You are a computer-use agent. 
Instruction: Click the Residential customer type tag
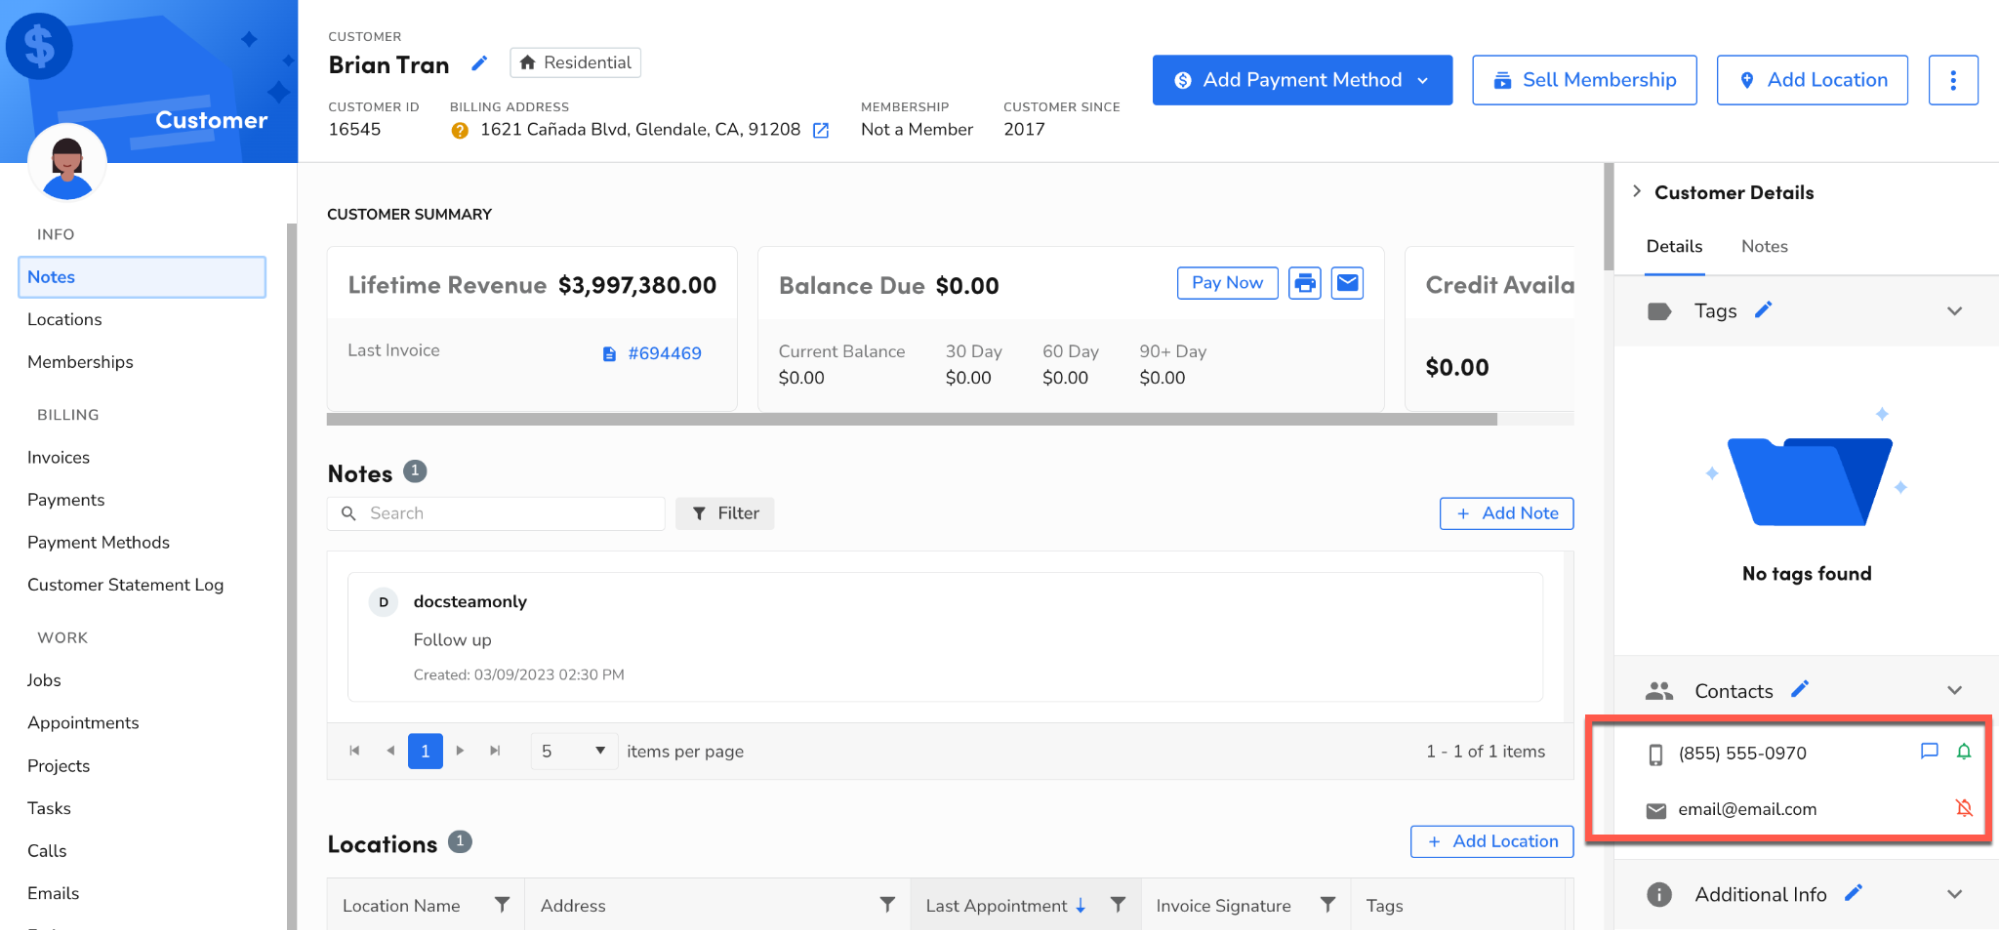point(575,63)
